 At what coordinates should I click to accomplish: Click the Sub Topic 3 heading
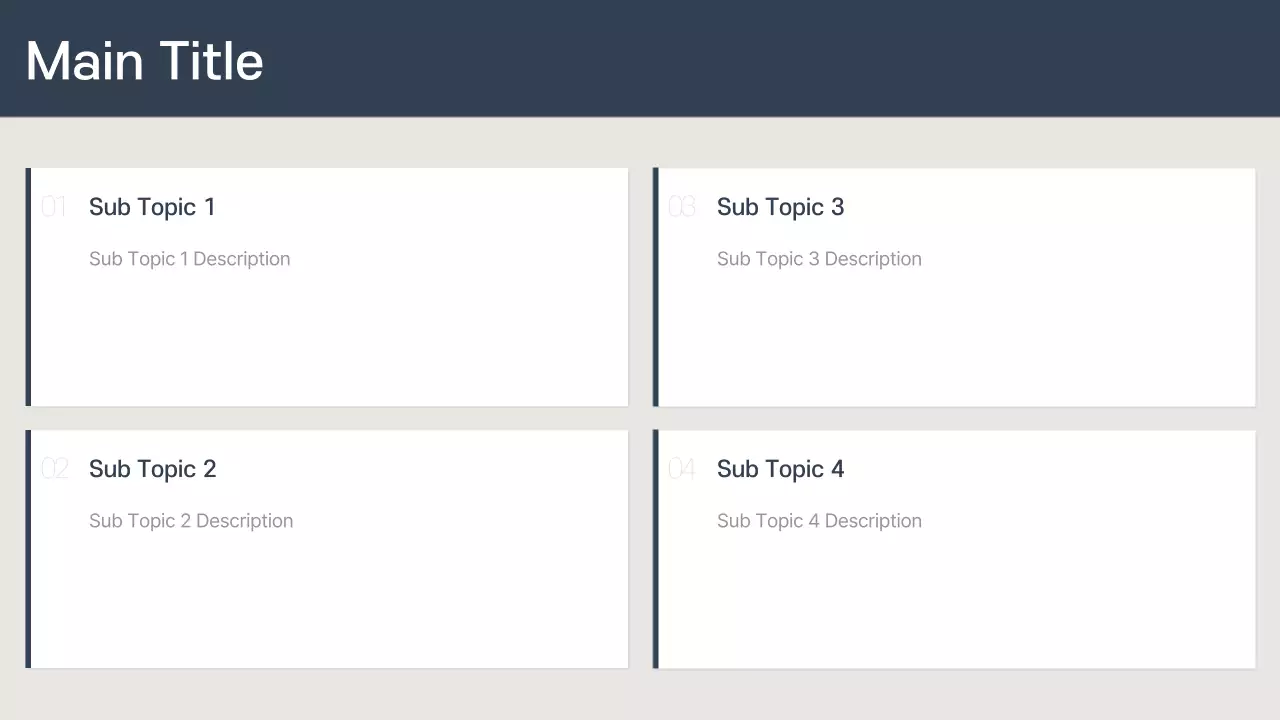click(x=780, y=207)
